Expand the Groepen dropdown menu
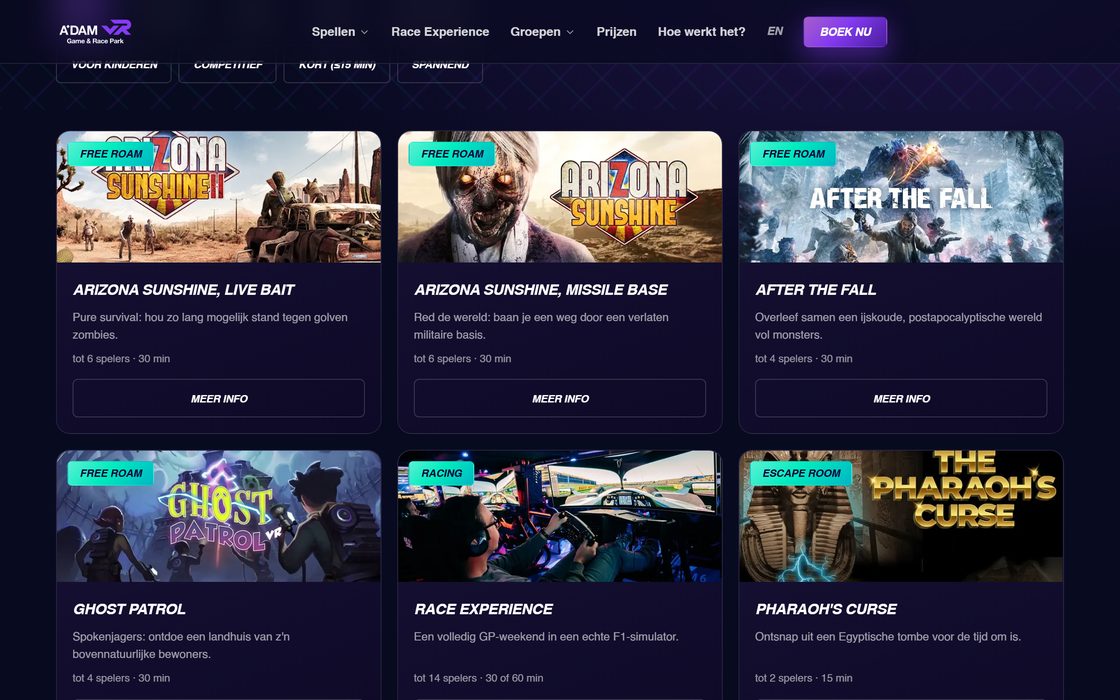The height and width of the screenshot is (700, 1120). tap(542, 31)
